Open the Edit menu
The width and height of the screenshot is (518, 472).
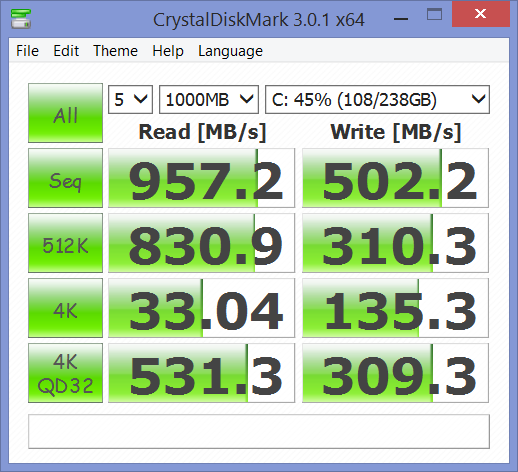coord(66,51)
